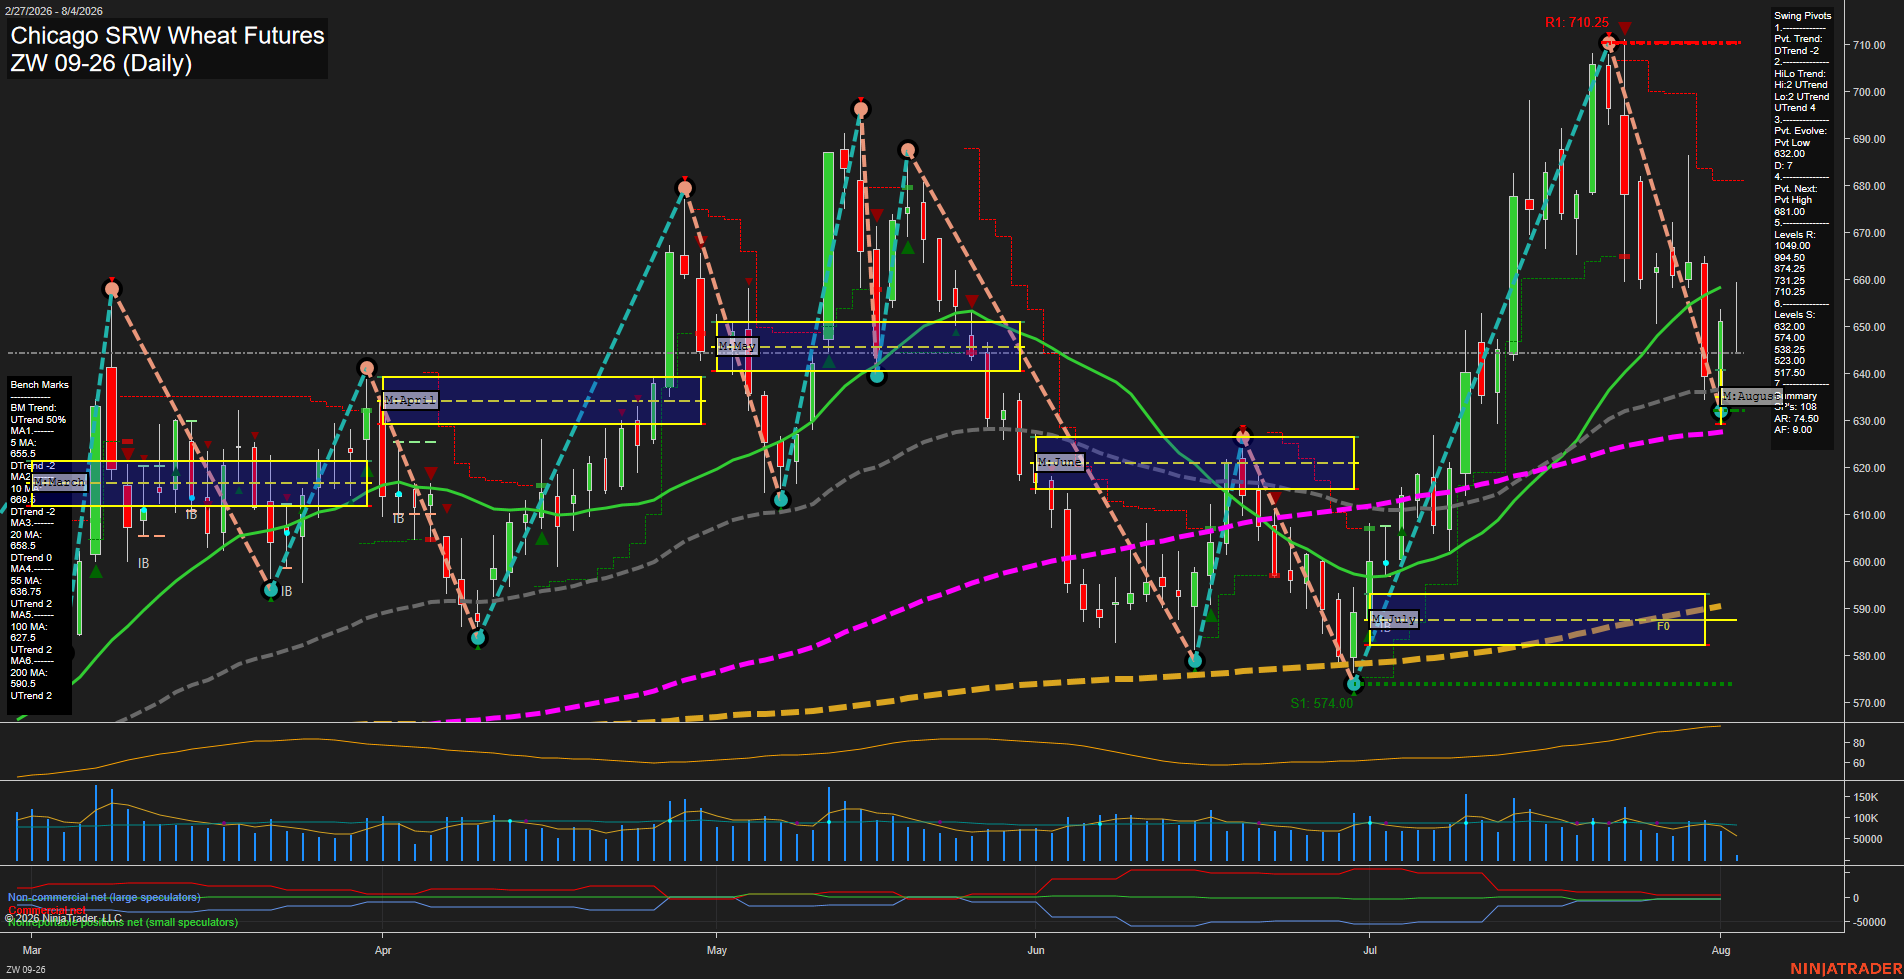Click the BM Trend: label
This screenshot has height=979, width=1904.
click(x=33, y=408)
